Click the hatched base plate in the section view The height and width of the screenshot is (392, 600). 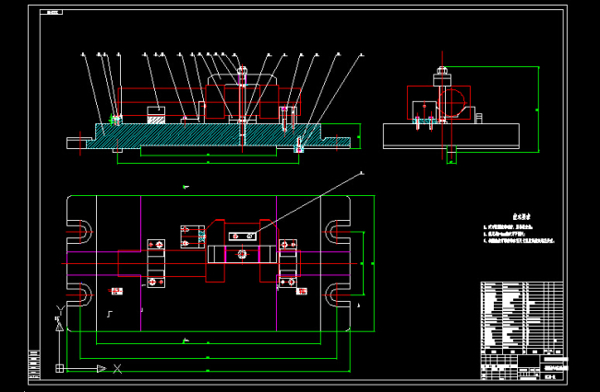(218, 135)
